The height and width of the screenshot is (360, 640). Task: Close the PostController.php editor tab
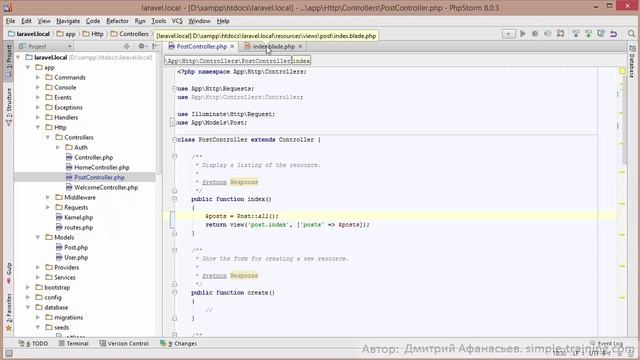(232, 47)
